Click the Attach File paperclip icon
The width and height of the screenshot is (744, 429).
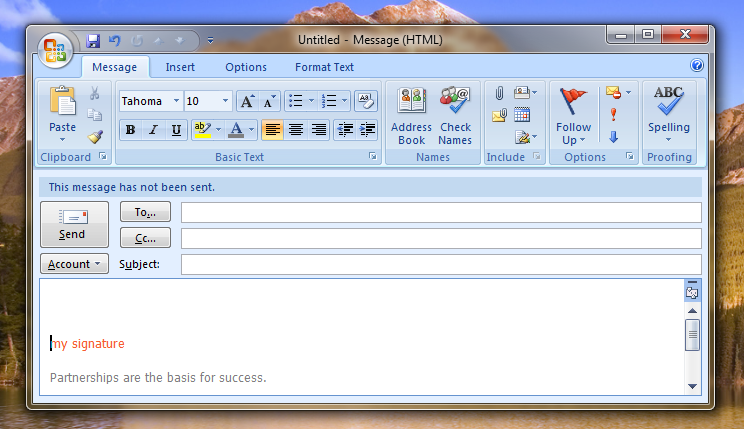pos(499,93)
